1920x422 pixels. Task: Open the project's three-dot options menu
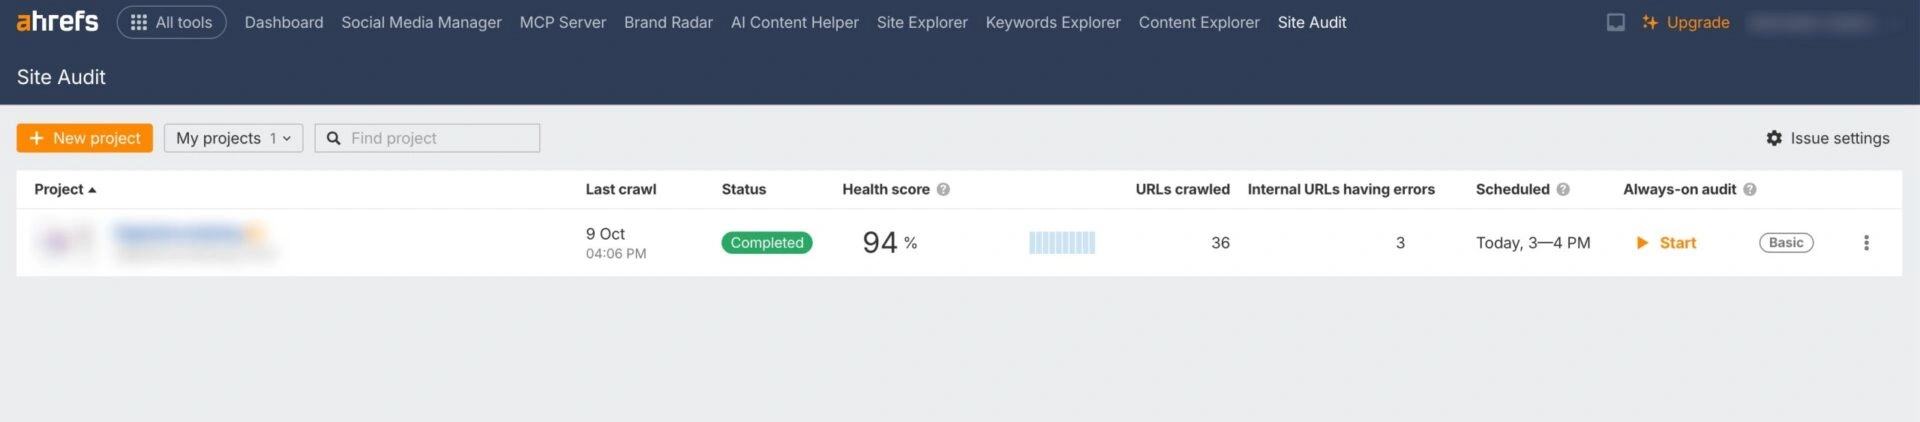tap(1865, 243)
